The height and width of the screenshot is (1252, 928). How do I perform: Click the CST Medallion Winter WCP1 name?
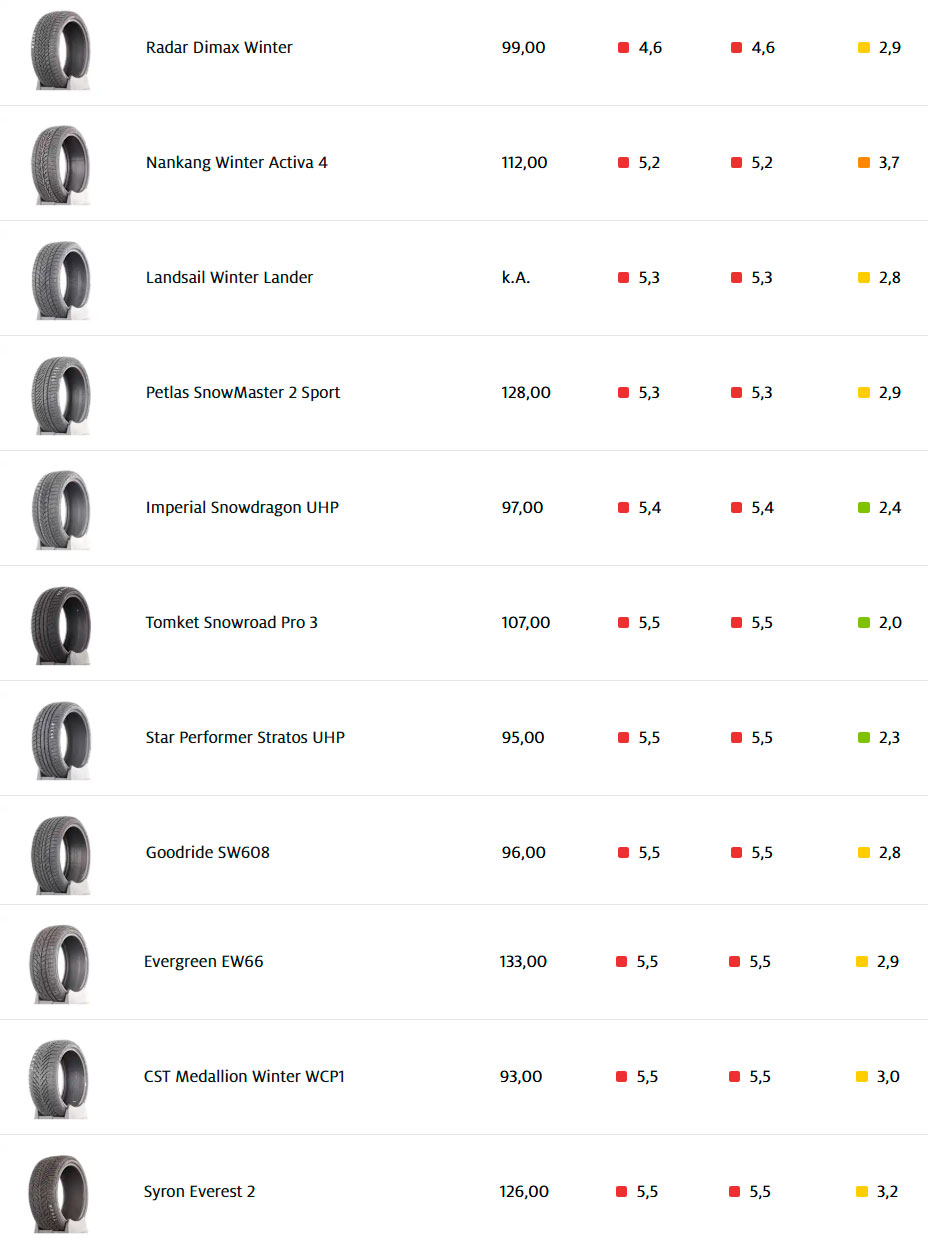pos(244,1077)
